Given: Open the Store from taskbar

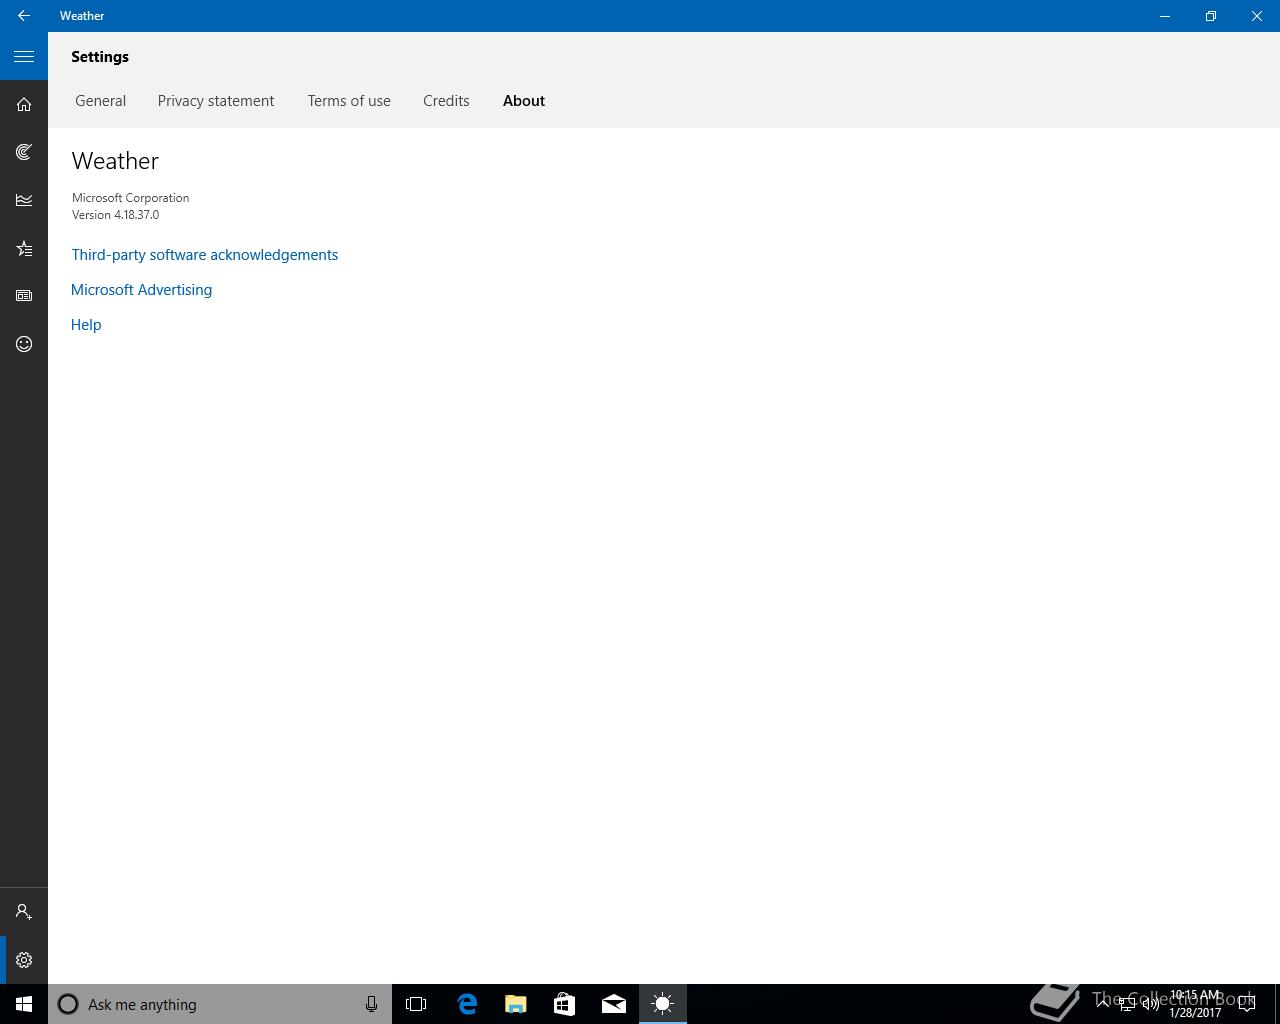Looking at the screenshot, I should pos(564,1004).
